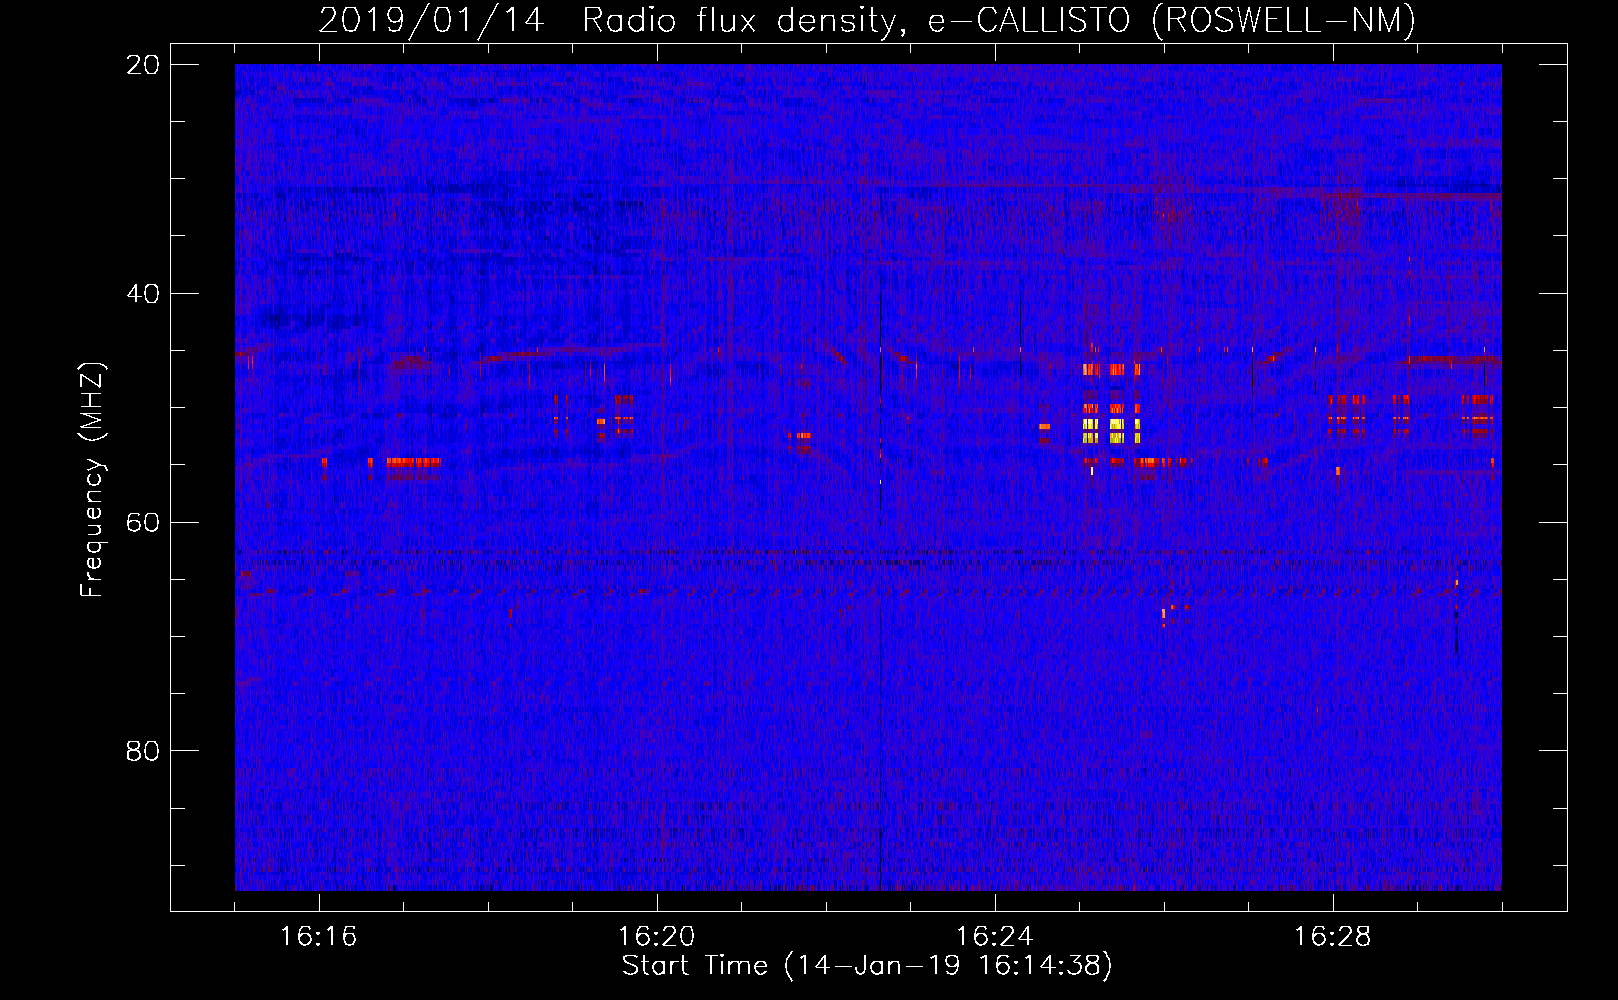Click the 'Frequency (MHZ)' axis label
The image size is (1618, 1000).
click(x=92, y=480)
